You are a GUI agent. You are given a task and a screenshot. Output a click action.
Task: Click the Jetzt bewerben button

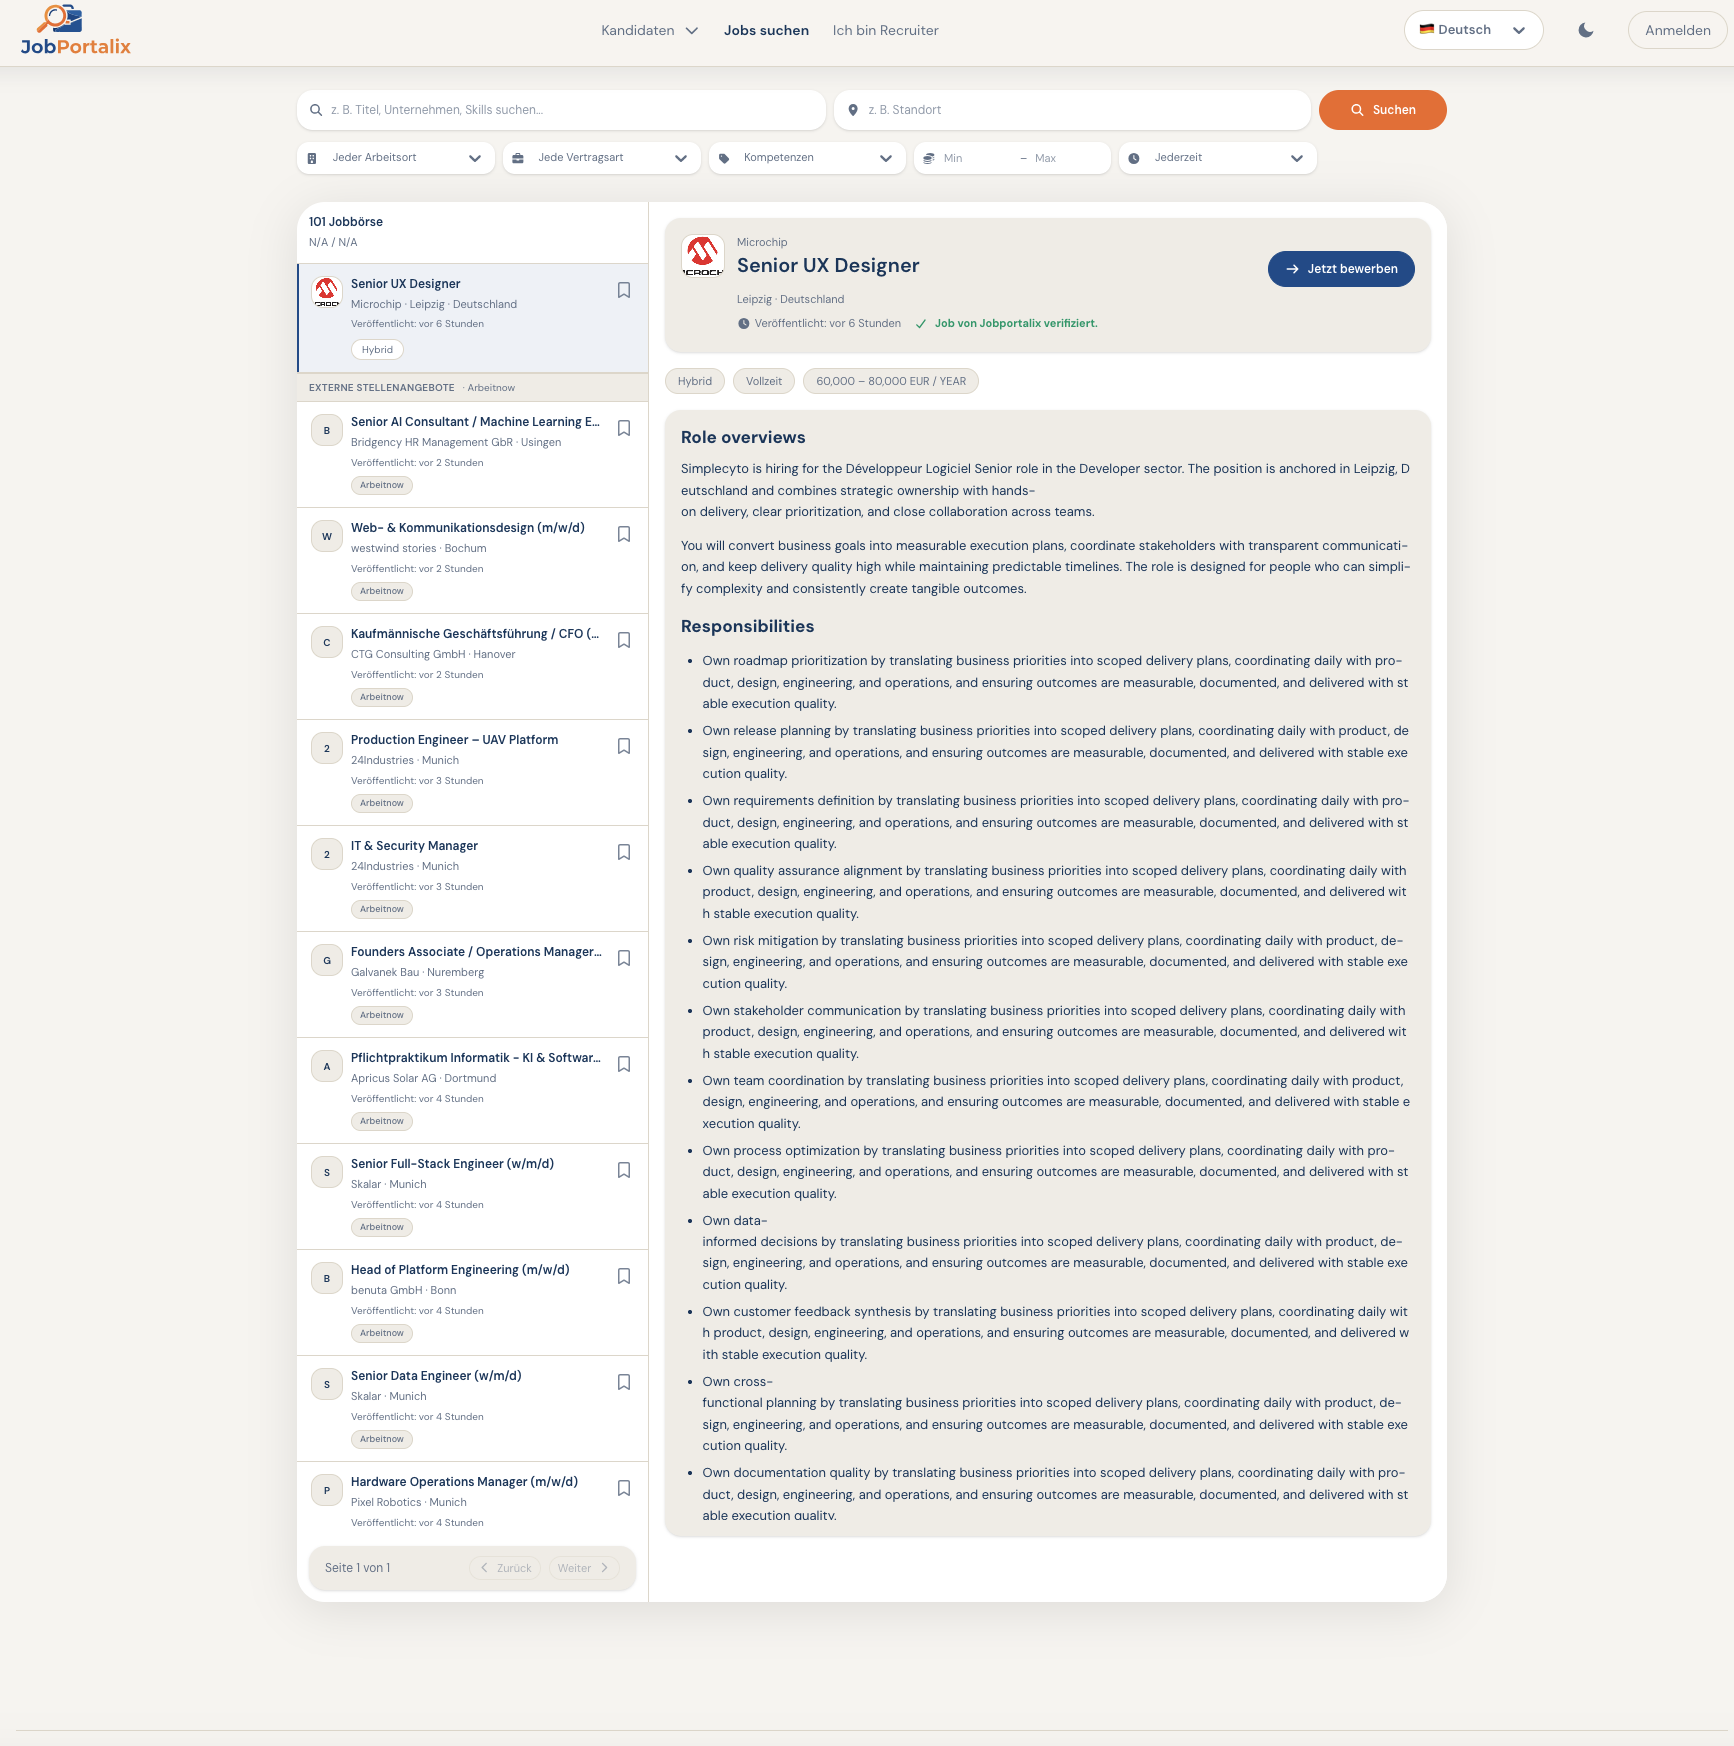[x=1341, y=269]
